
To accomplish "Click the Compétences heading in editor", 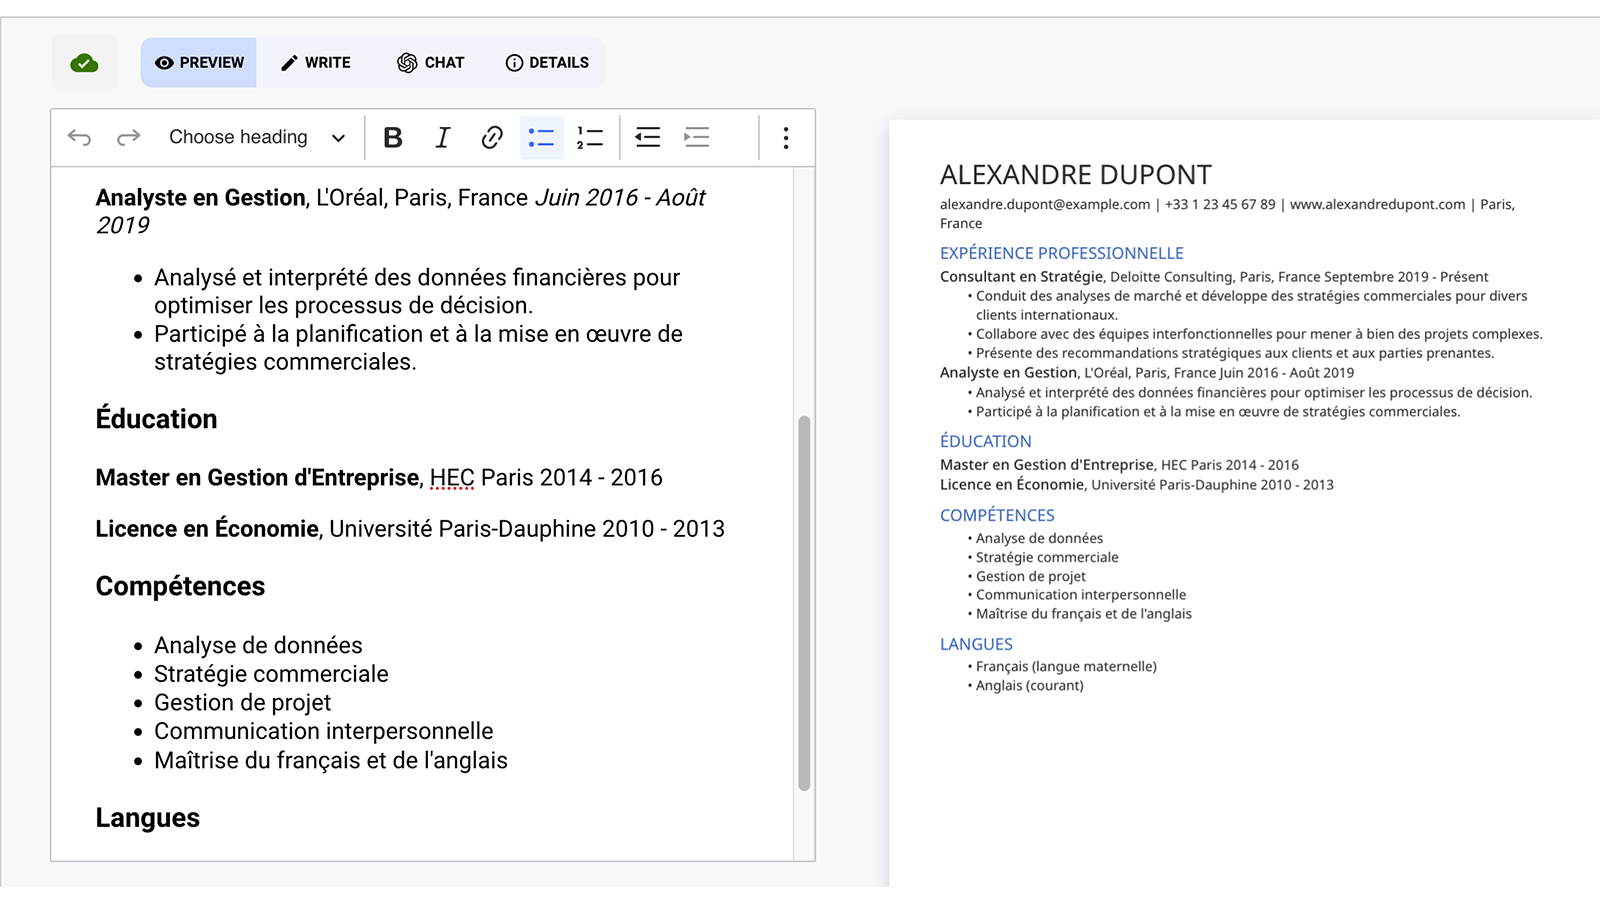I will [x=180, y=586].
